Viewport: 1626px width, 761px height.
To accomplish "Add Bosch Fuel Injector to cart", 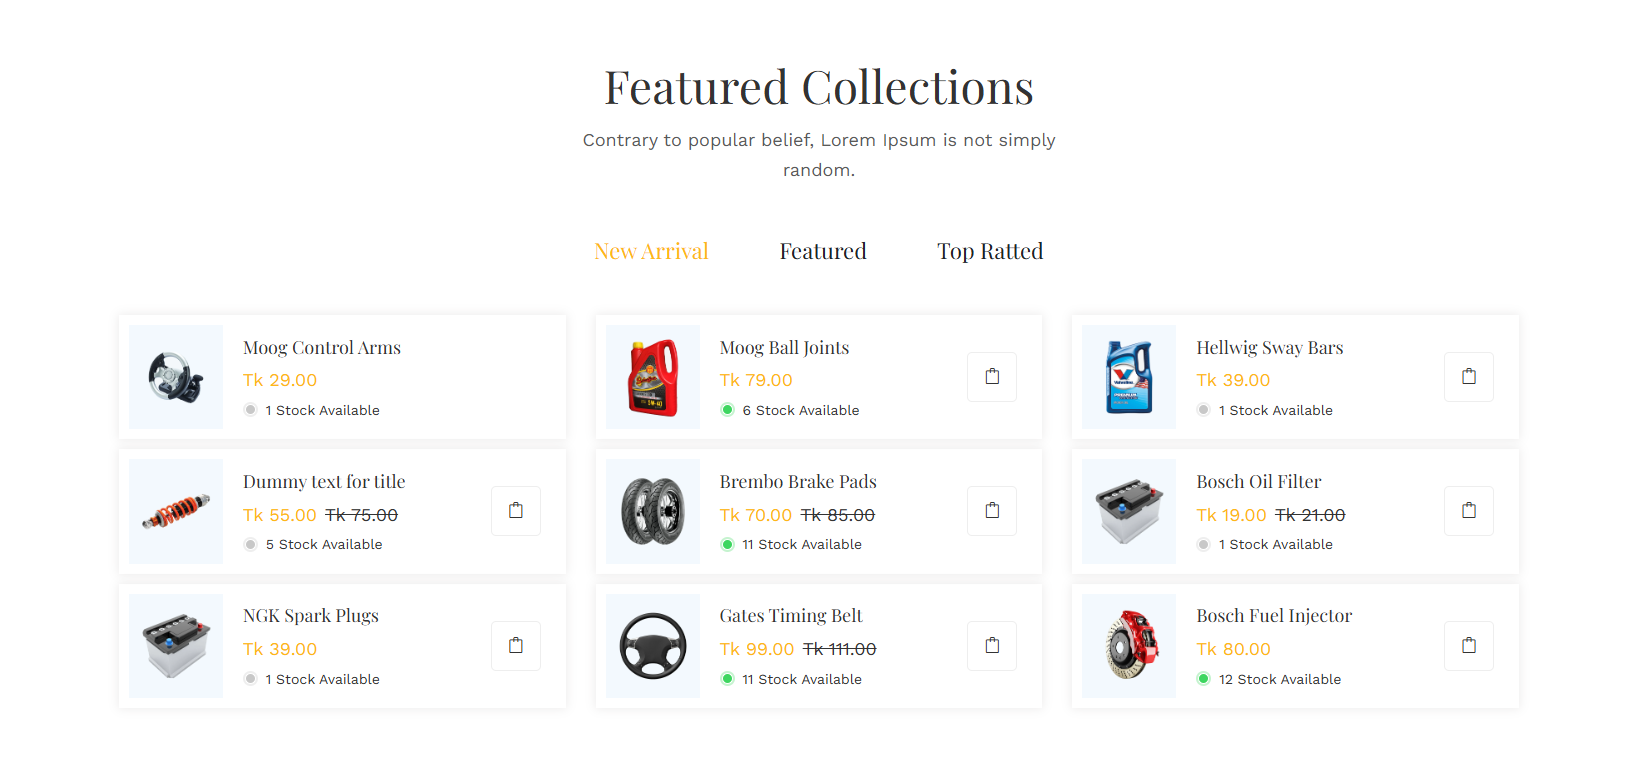I will click(1468, 646).
